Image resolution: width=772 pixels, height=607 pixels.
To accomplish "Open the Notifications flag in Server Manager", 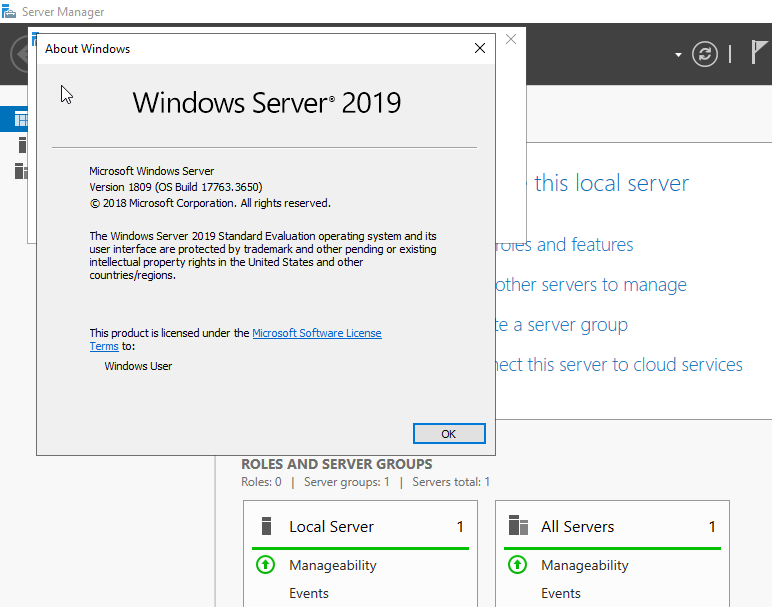I will pos(760,52).
